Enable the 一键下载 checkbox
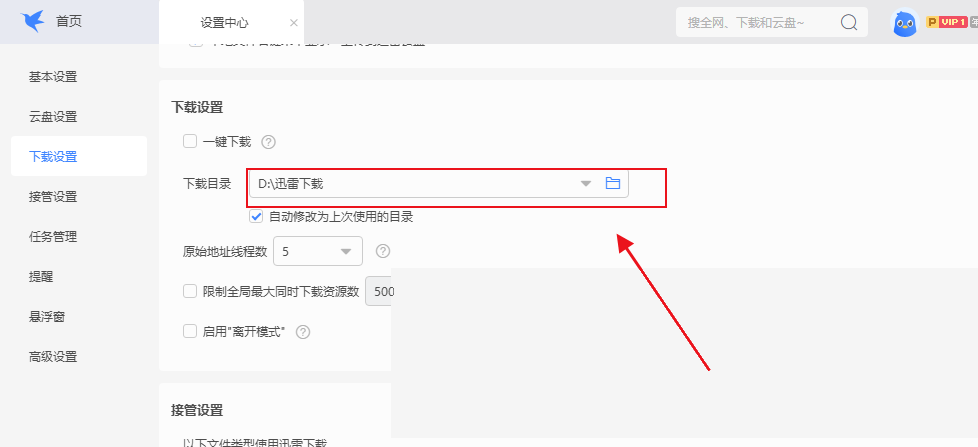The width and height of the screenshot is (978, 447). click(190, 142)
